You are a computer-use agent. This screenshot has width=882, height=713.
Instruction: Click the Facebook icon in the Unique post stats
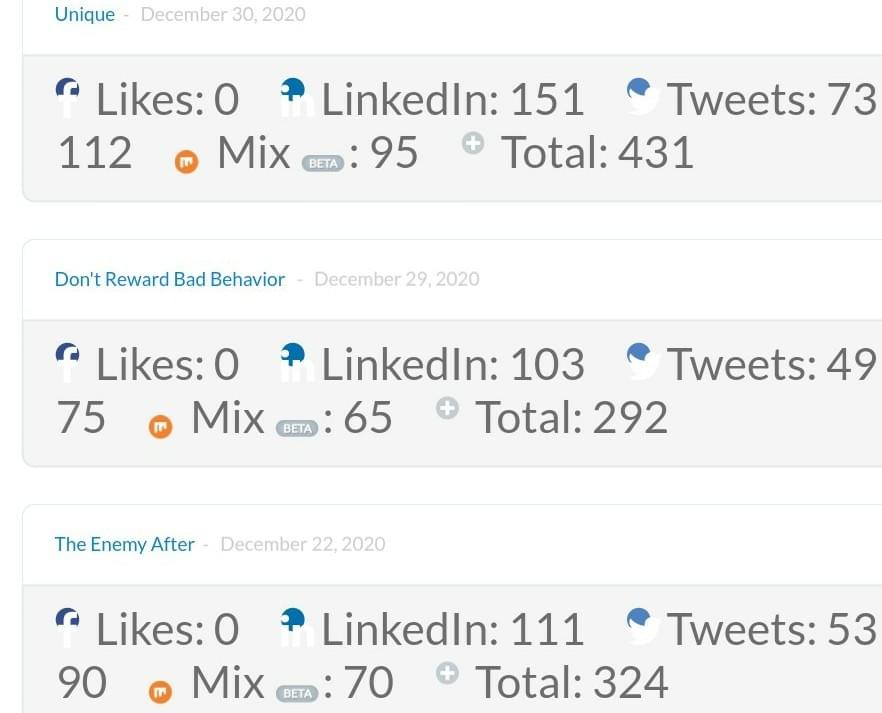pyautogui.click(x=68, y=97)
